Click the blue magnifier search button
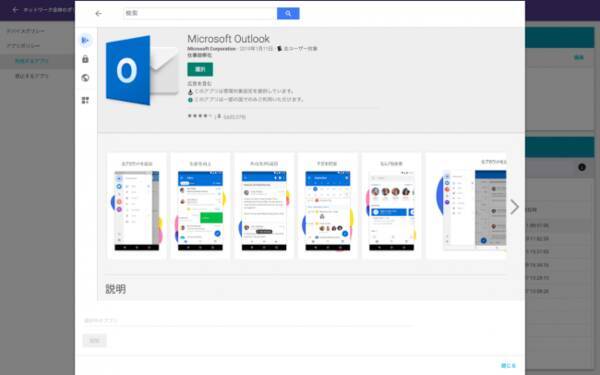 288,13
